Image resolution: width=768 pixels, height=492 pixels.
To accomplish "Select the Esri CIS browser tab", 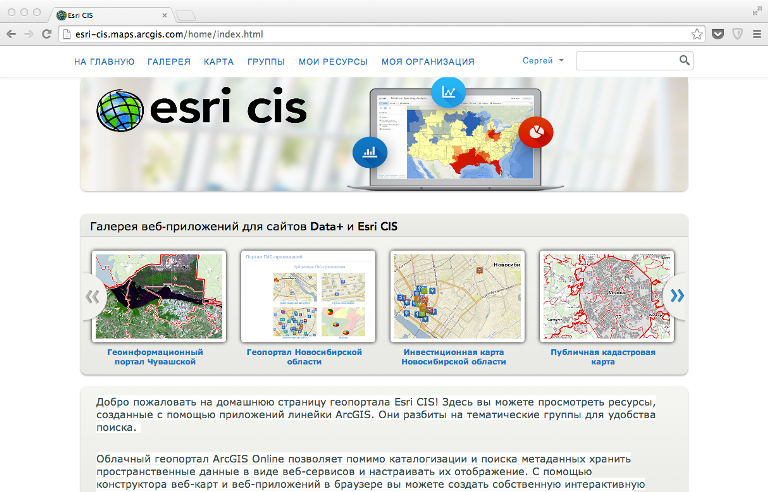I will (110, 15).
